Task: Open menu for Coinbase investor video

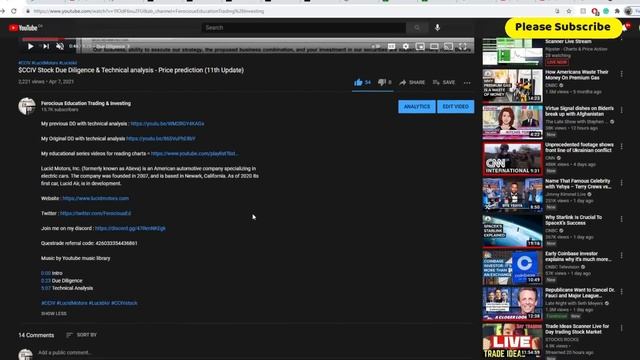Action: click(622, 256)
